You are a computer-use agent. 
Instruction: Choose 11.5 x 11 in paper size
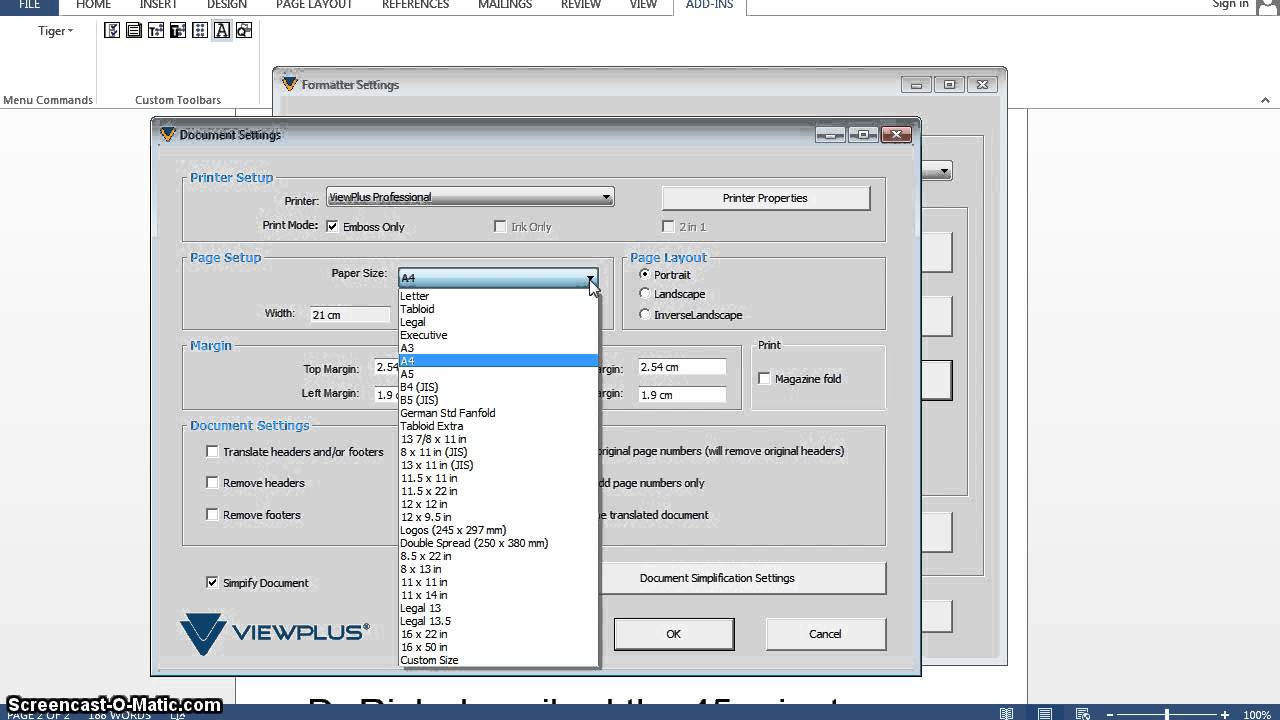coord(498,478)
